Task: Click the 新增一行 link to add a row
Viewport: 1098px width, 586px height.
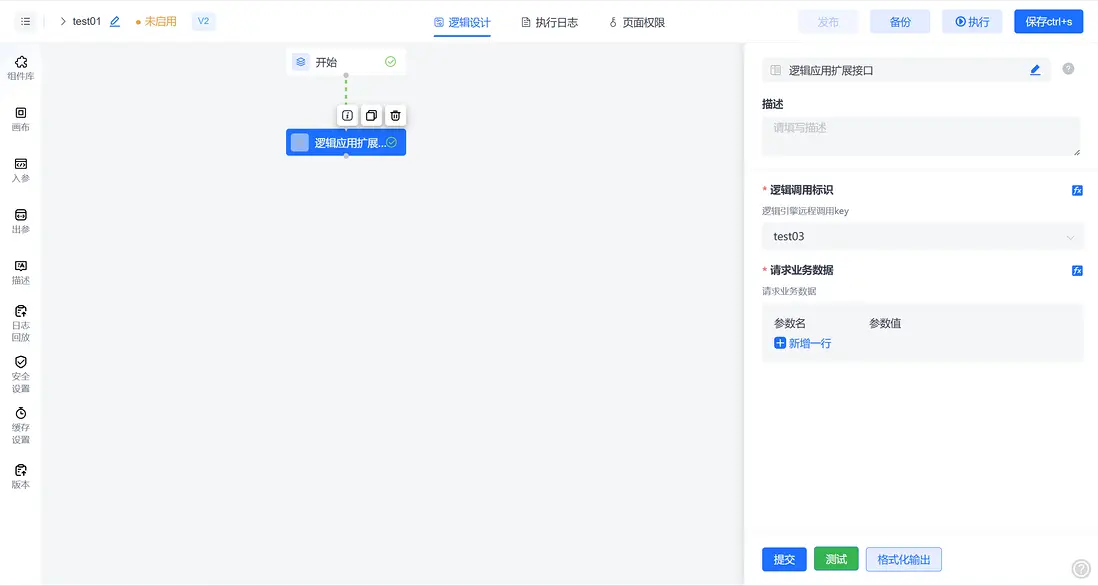Action: click(x=806, y=345)
